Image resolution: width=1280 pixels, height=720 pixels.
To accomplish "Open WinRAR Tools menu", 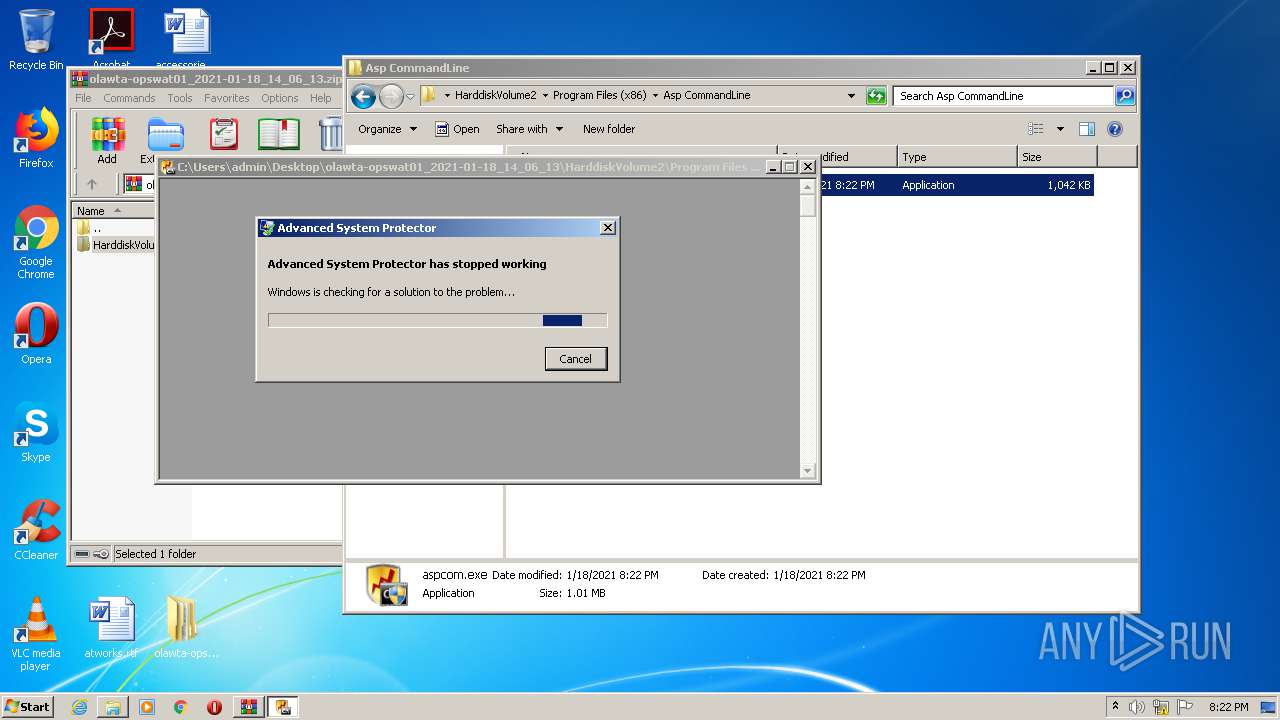I will 180,98.
